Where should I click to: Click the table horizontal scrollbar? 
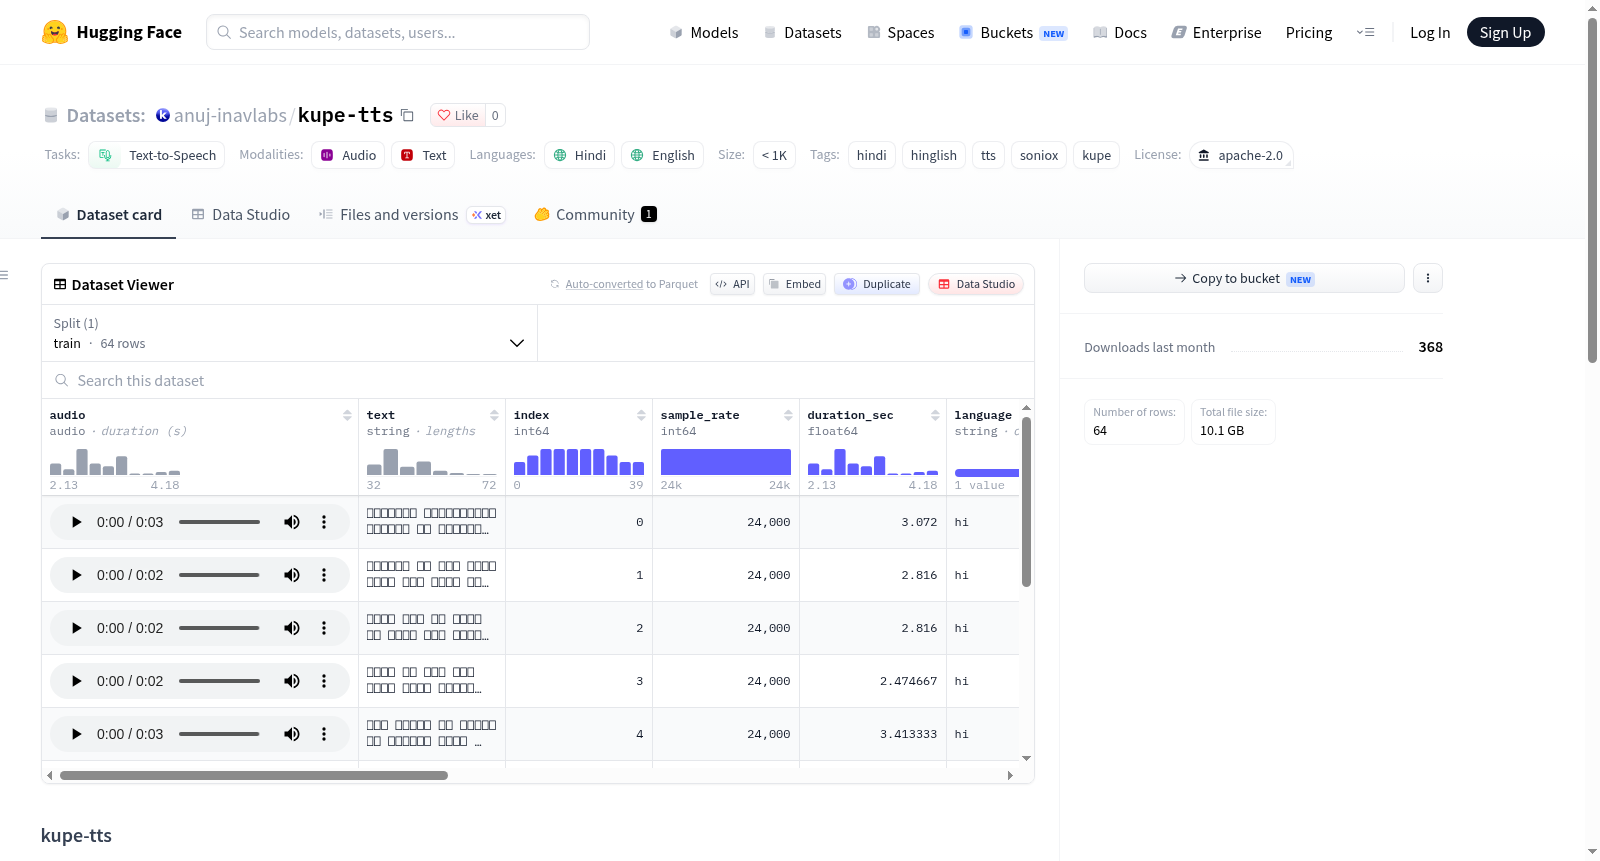click(254, 775)
